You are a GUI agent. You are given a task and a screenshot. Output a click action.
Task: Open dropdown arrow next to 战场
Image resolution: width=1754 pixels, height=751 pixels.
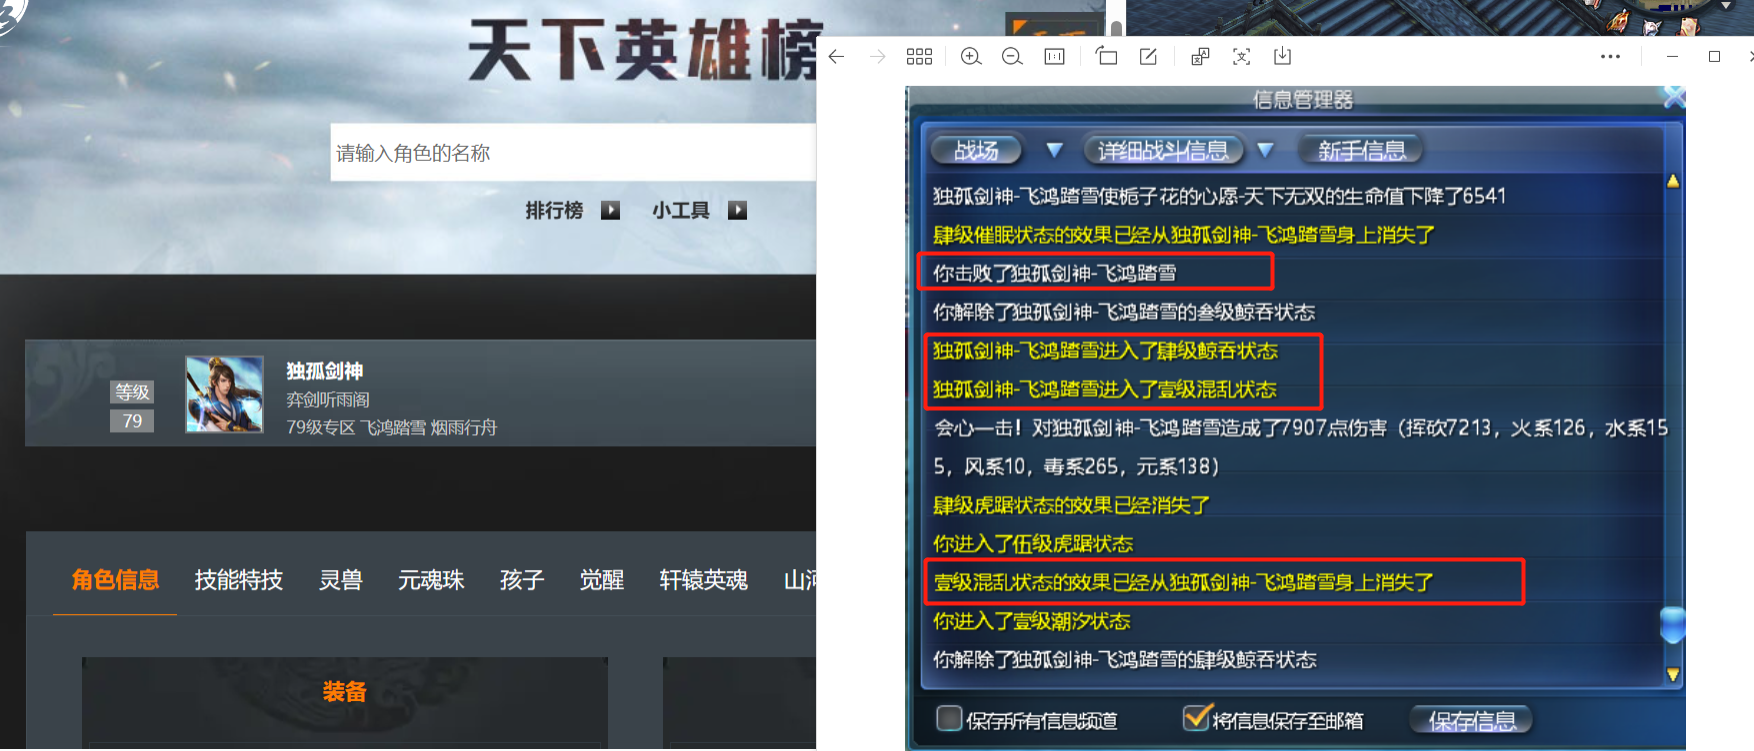[x=1054, y=150]
